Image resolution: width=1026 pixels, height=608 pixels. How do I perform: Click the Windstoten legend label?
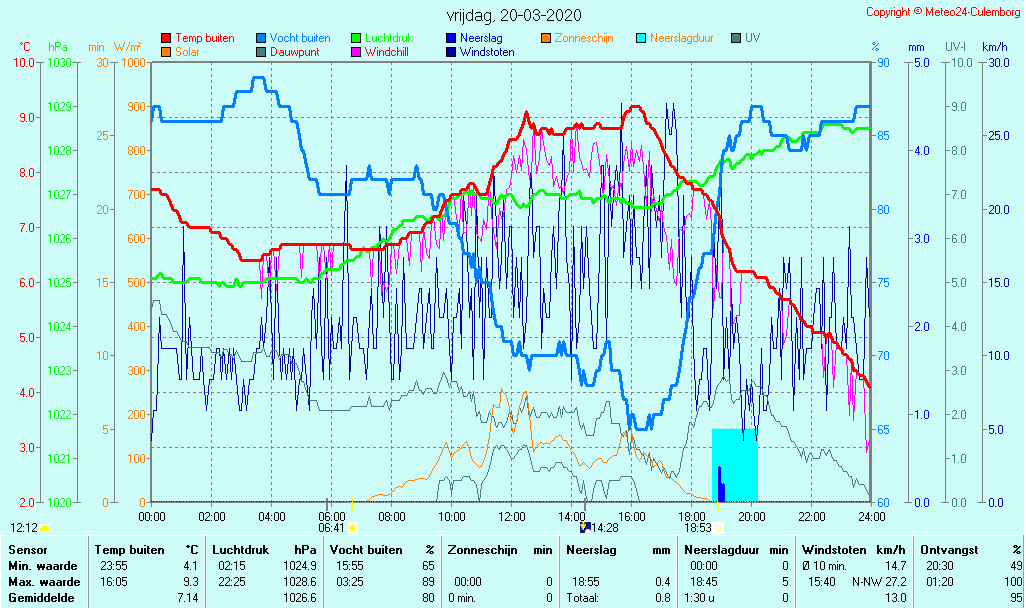[x=487, y=52]
